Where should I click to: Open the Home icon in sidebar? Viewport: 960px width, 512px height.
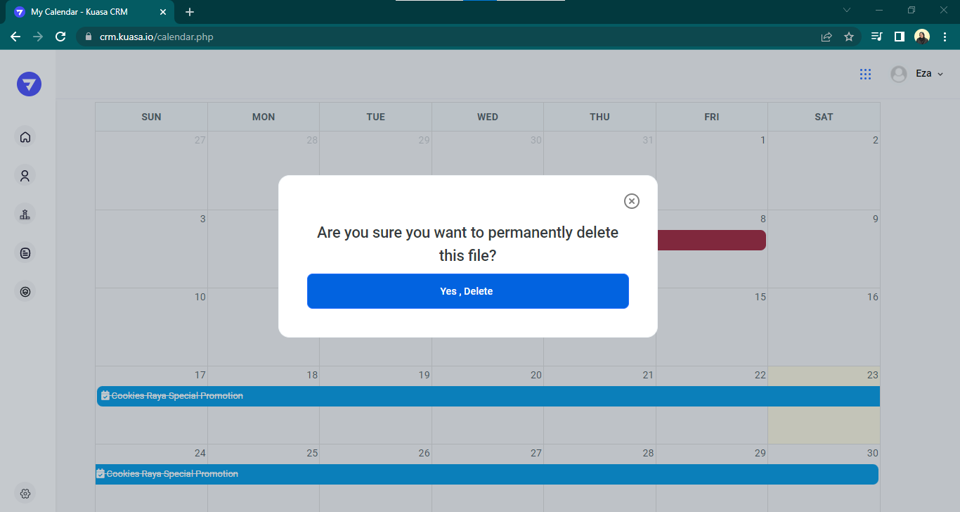click(x=26, y=137)
